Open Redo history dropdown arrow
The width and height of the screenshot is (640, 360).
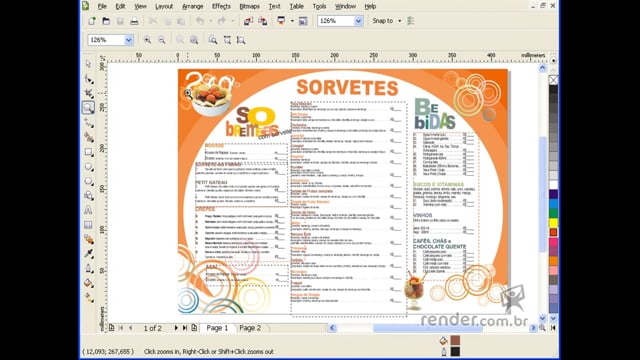pyautogui.click(x=233, y=21)
